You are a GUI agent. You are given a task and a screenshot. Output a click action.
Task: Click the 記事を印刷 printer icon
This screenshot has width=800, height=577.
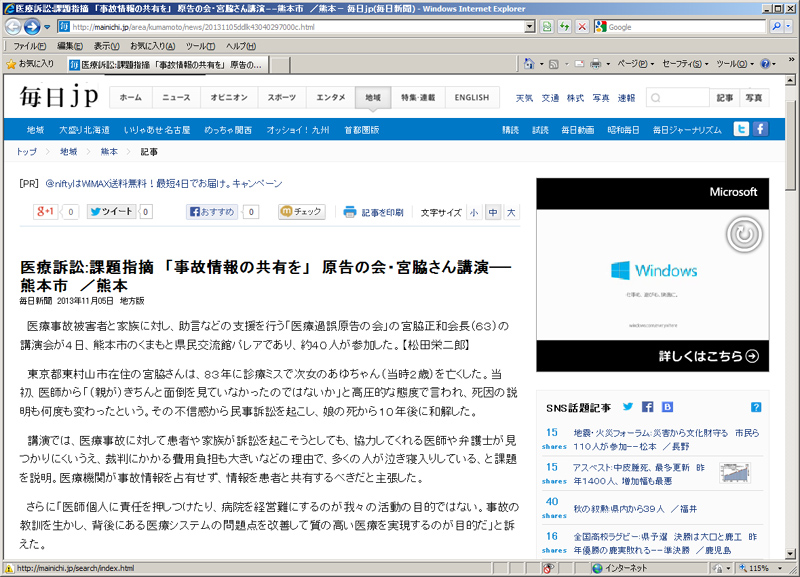point(349,212)
